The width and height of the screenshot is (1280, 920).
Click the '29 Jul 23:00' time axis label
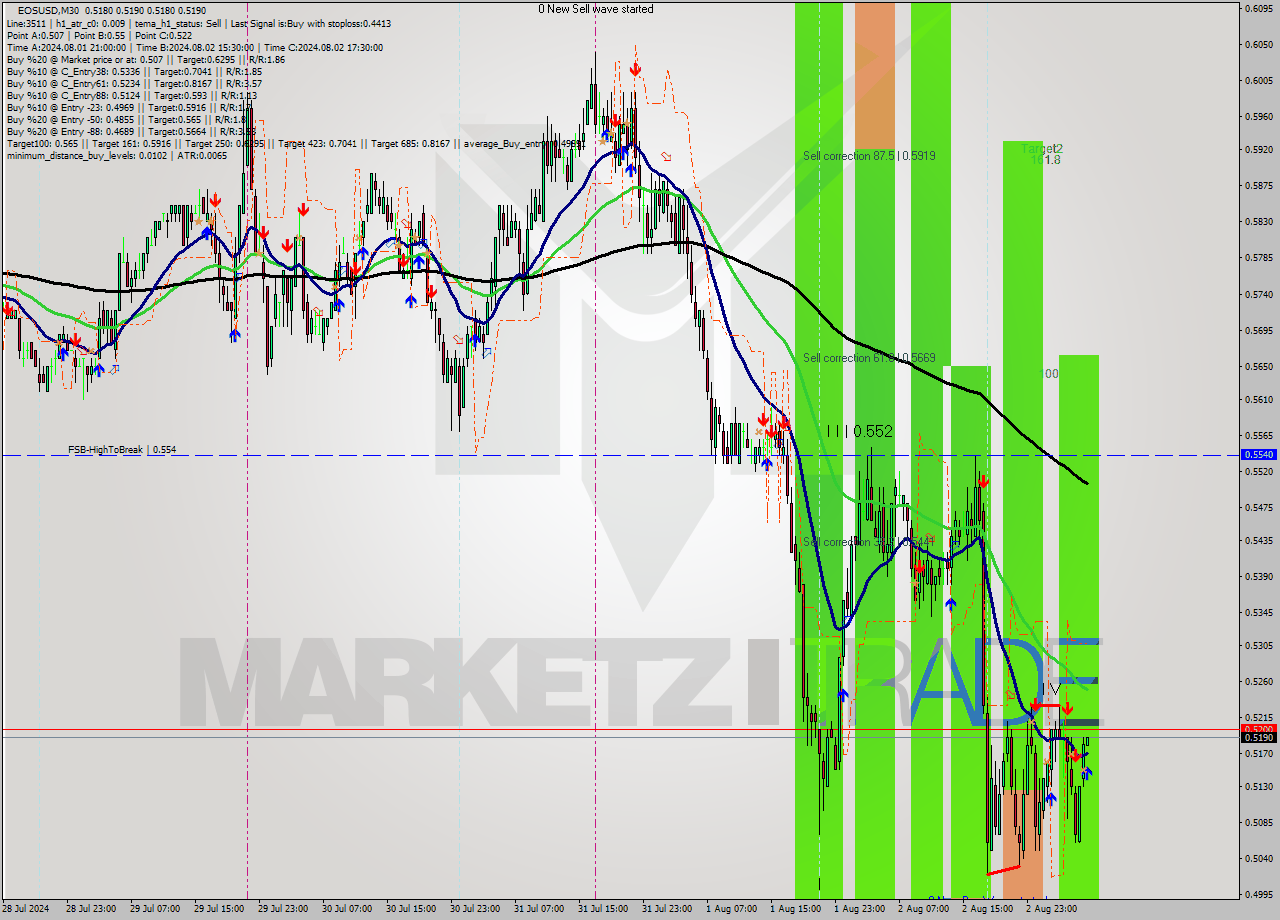click(x=285, y=909)
